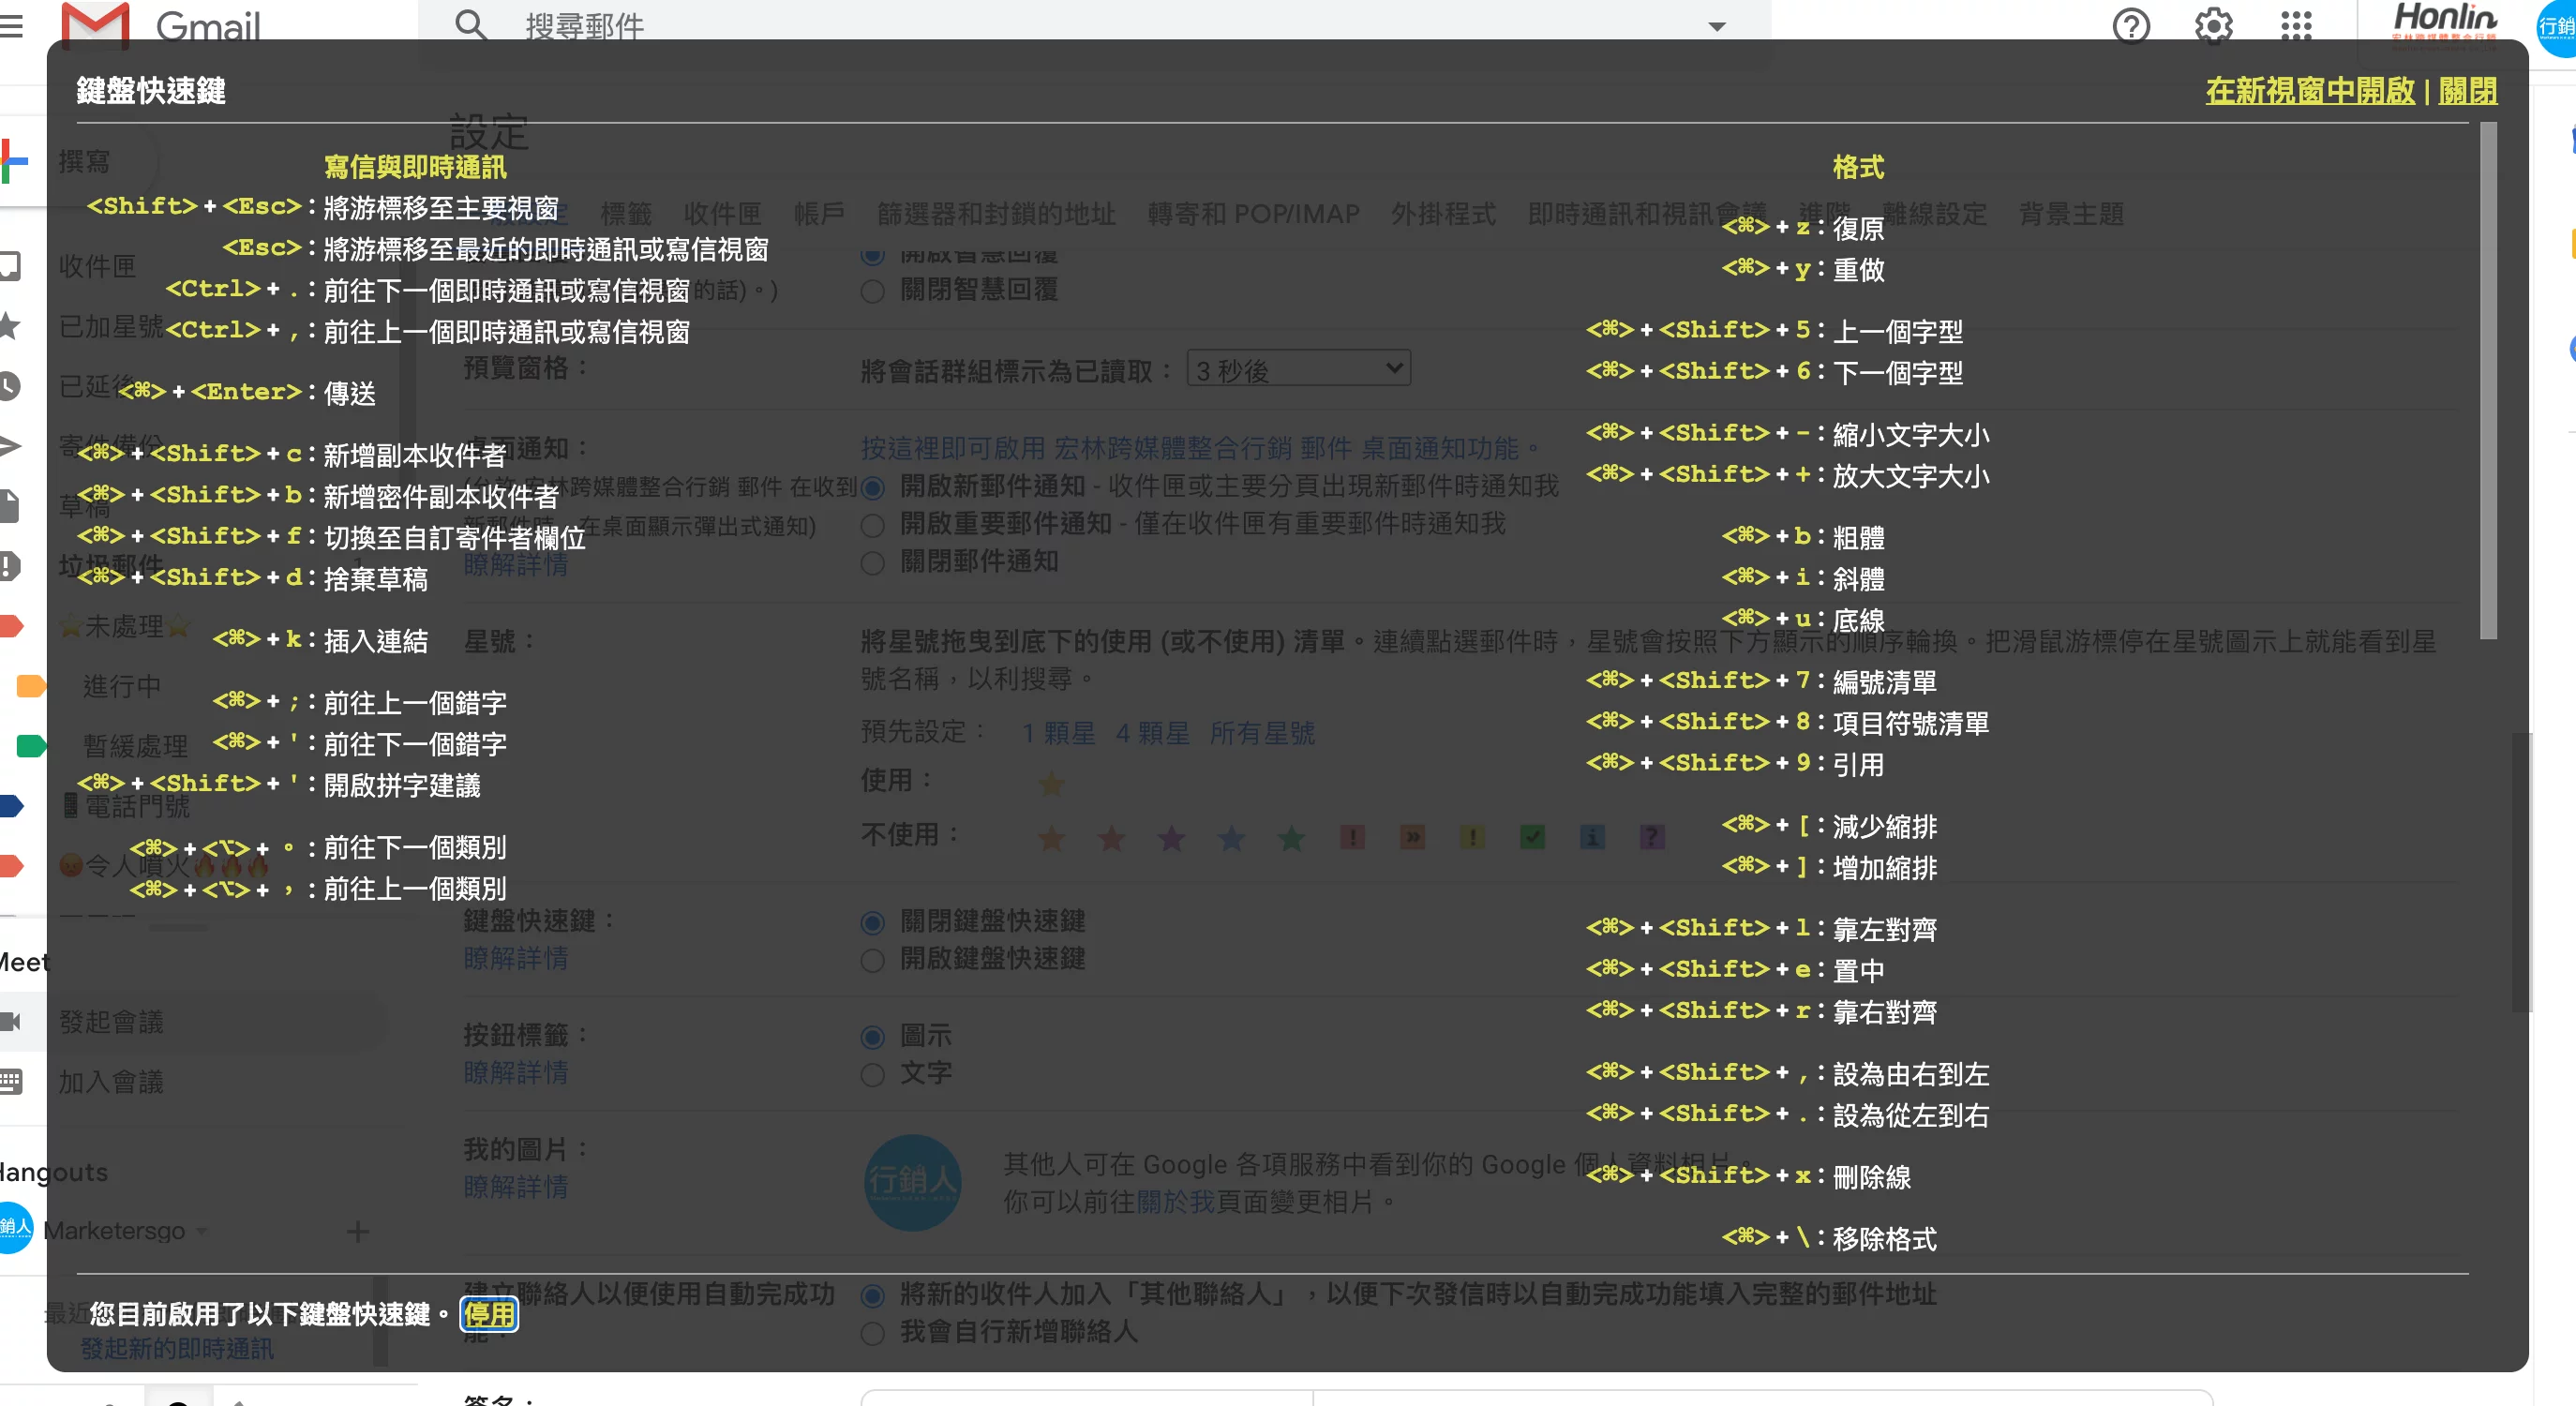Open the main menu hamburger icon
The image size is (2576, 1406).
tap(12, 26)
